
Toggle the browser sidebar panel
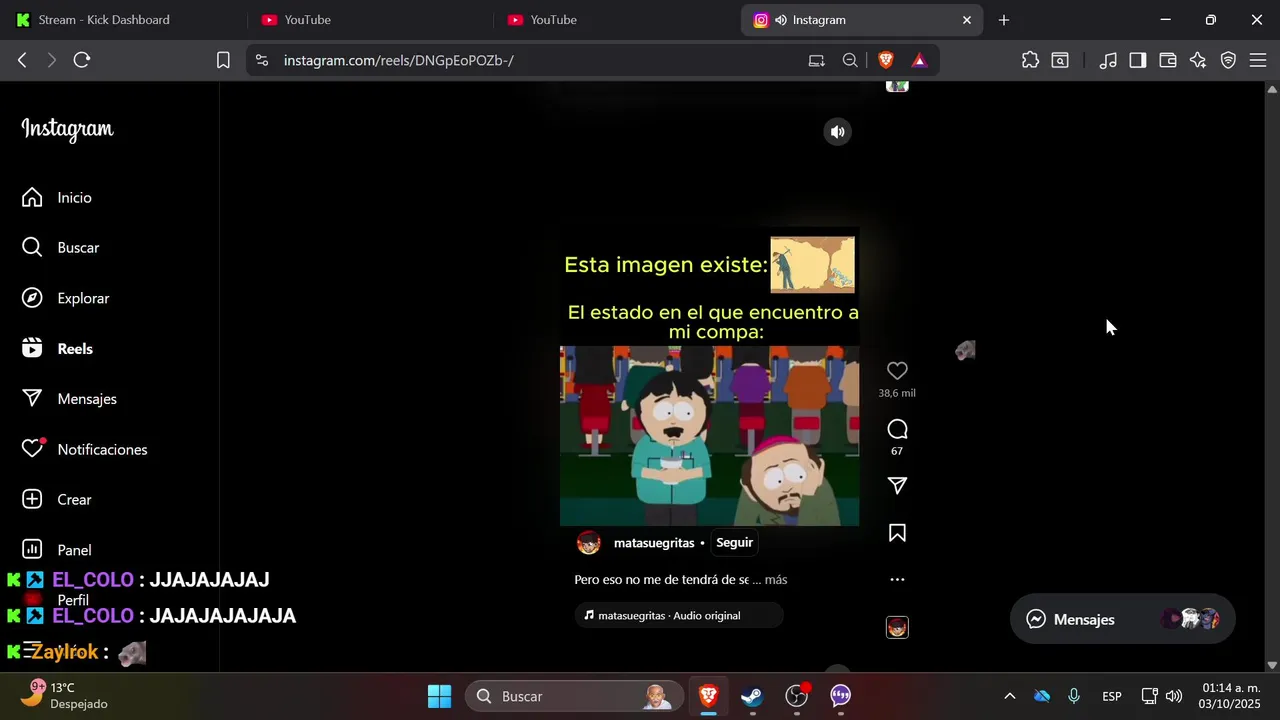1137,60
